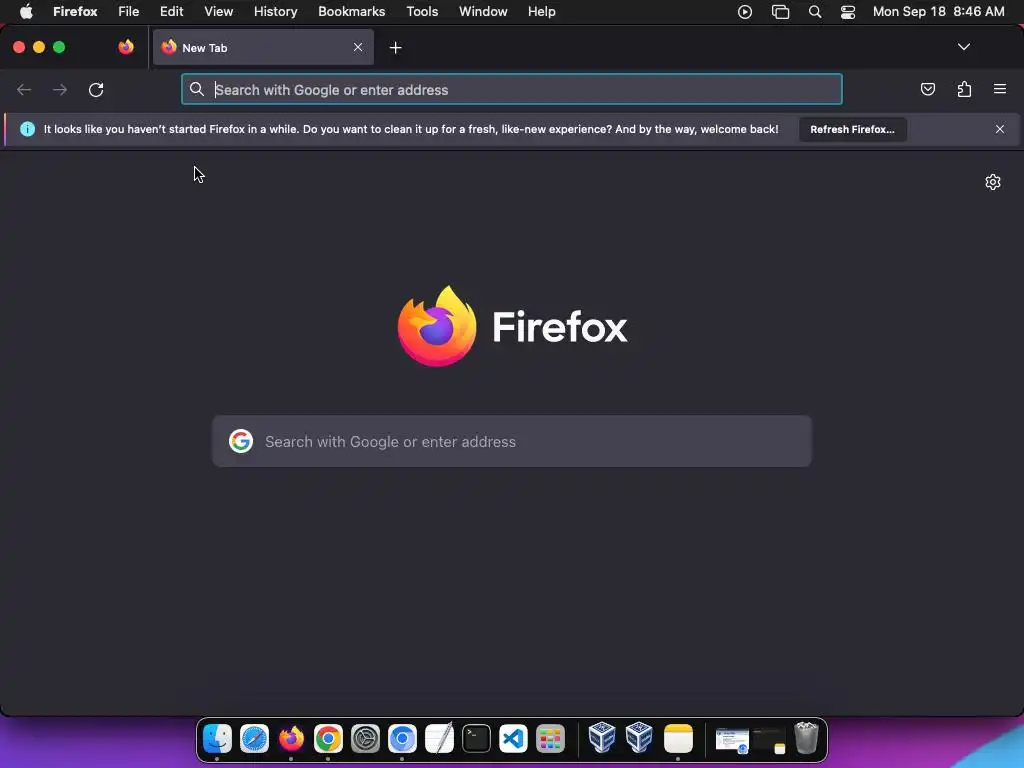Expand the list all tabs chevron
The width and height of the screenshot is (1024, 768).
coord(963,47)
